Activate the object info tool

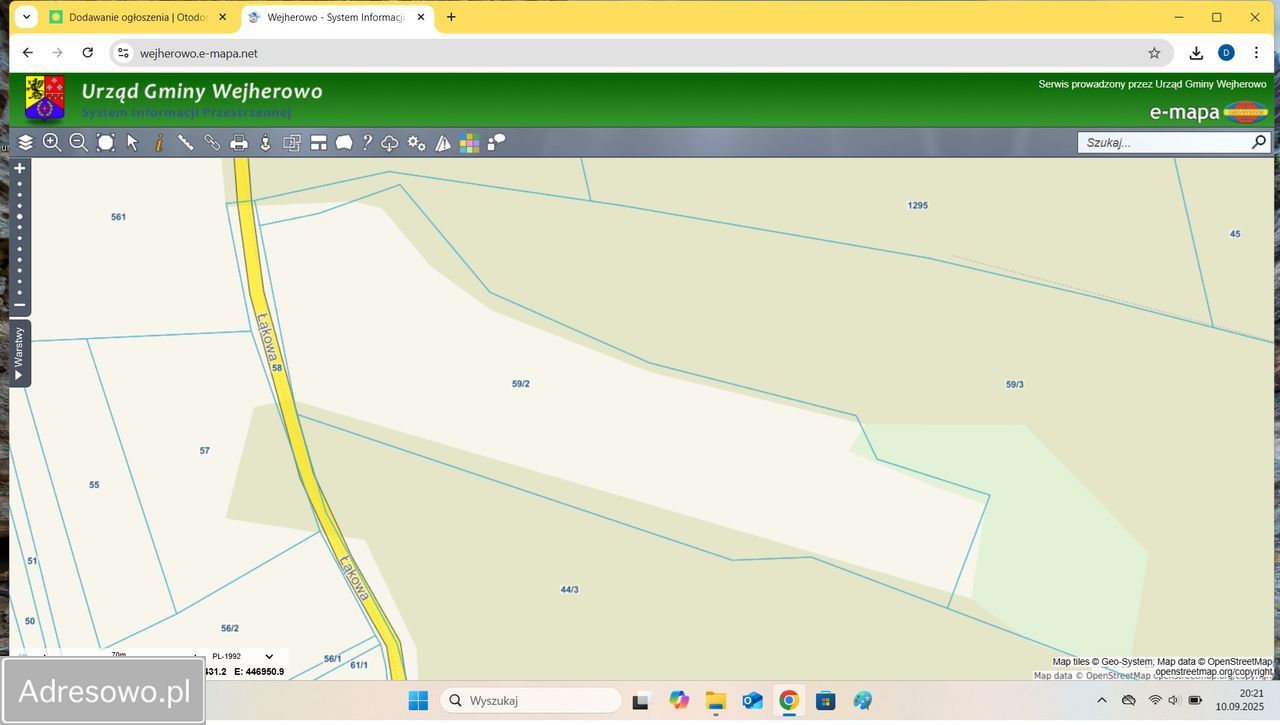click(x=159, y=143)
